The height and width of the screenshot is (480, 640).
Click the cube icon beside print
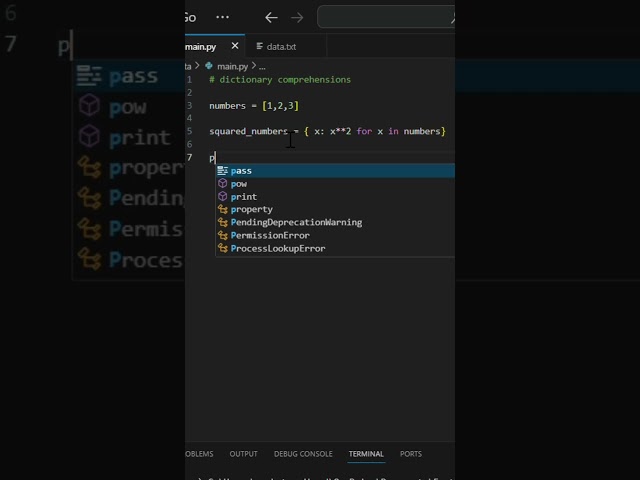point(222,196)
